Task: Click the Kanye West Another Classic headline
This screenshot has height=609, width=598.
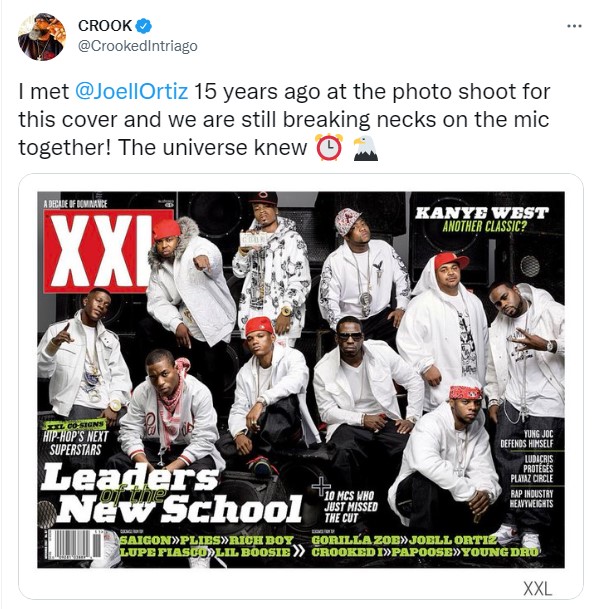Action: pos(482,219)
